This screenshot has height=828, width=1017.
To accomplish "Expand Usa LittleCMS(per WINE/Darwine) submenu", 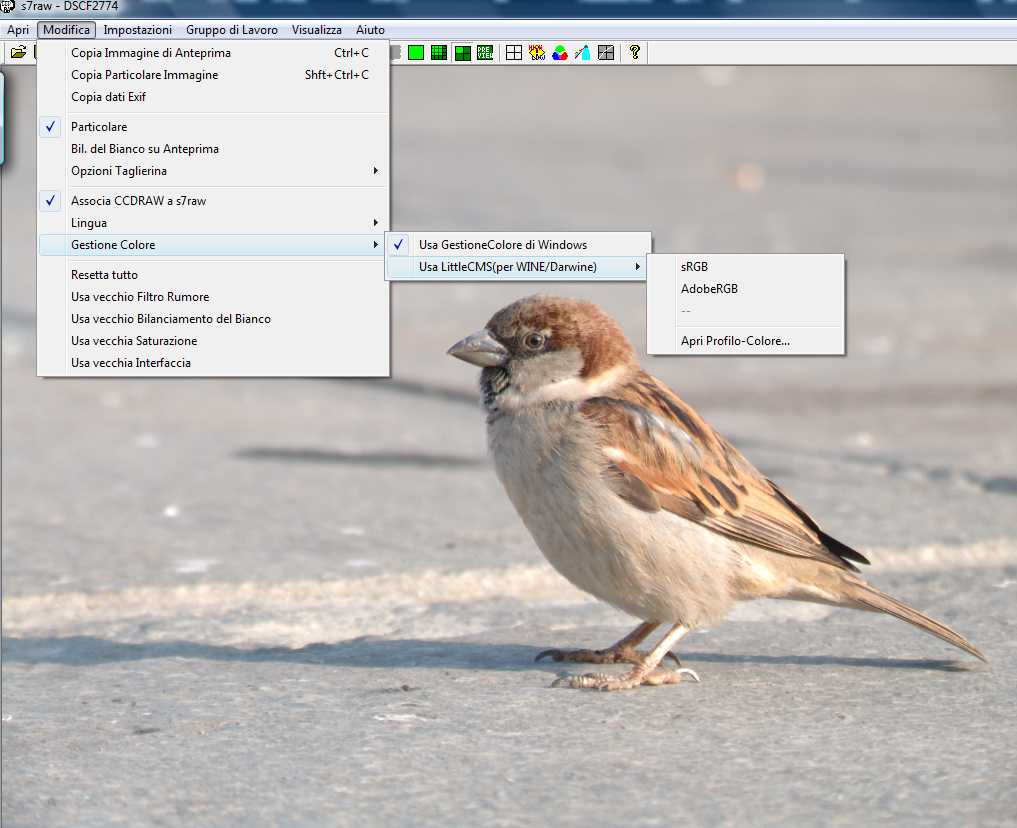I will tap(507, 267).
